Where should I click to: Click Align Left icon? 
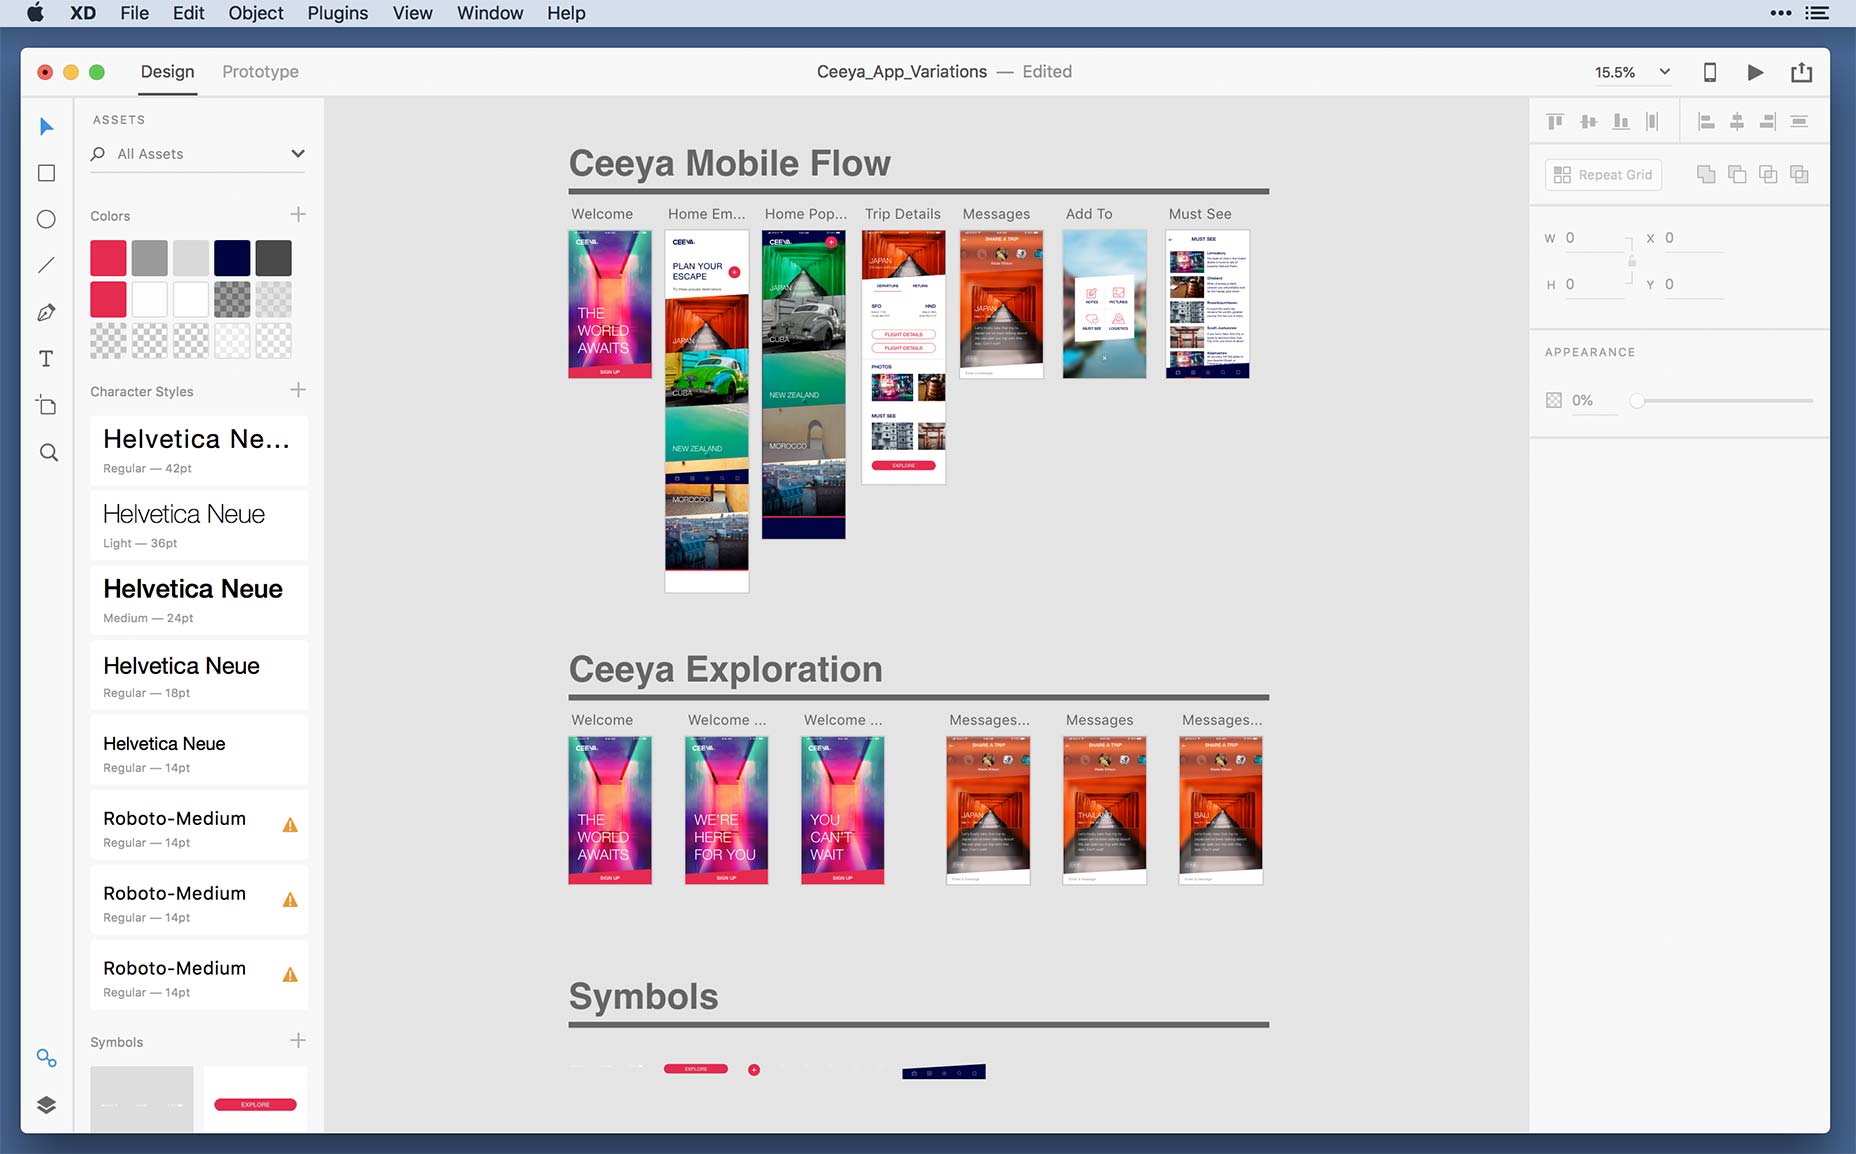pos(1707,122)
